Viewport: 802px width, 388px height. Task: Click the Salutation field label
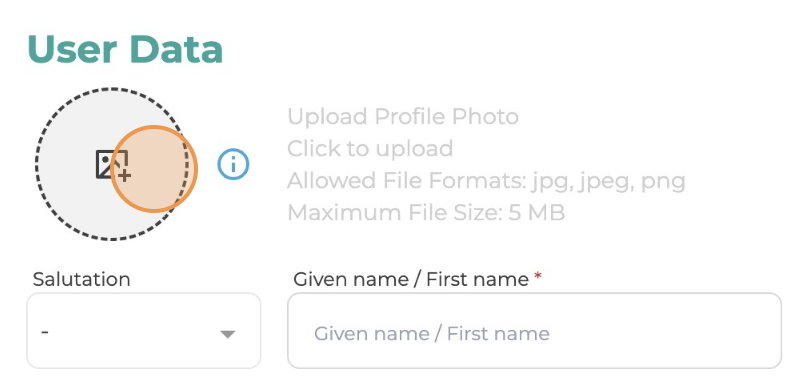(x=81, y=279)
